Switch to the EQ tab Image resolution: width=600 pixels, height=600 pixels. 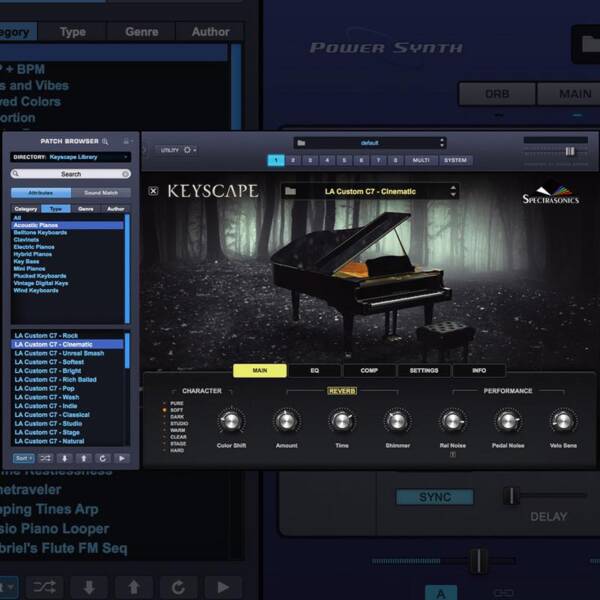pyautogui.click(x=315, y=370)
